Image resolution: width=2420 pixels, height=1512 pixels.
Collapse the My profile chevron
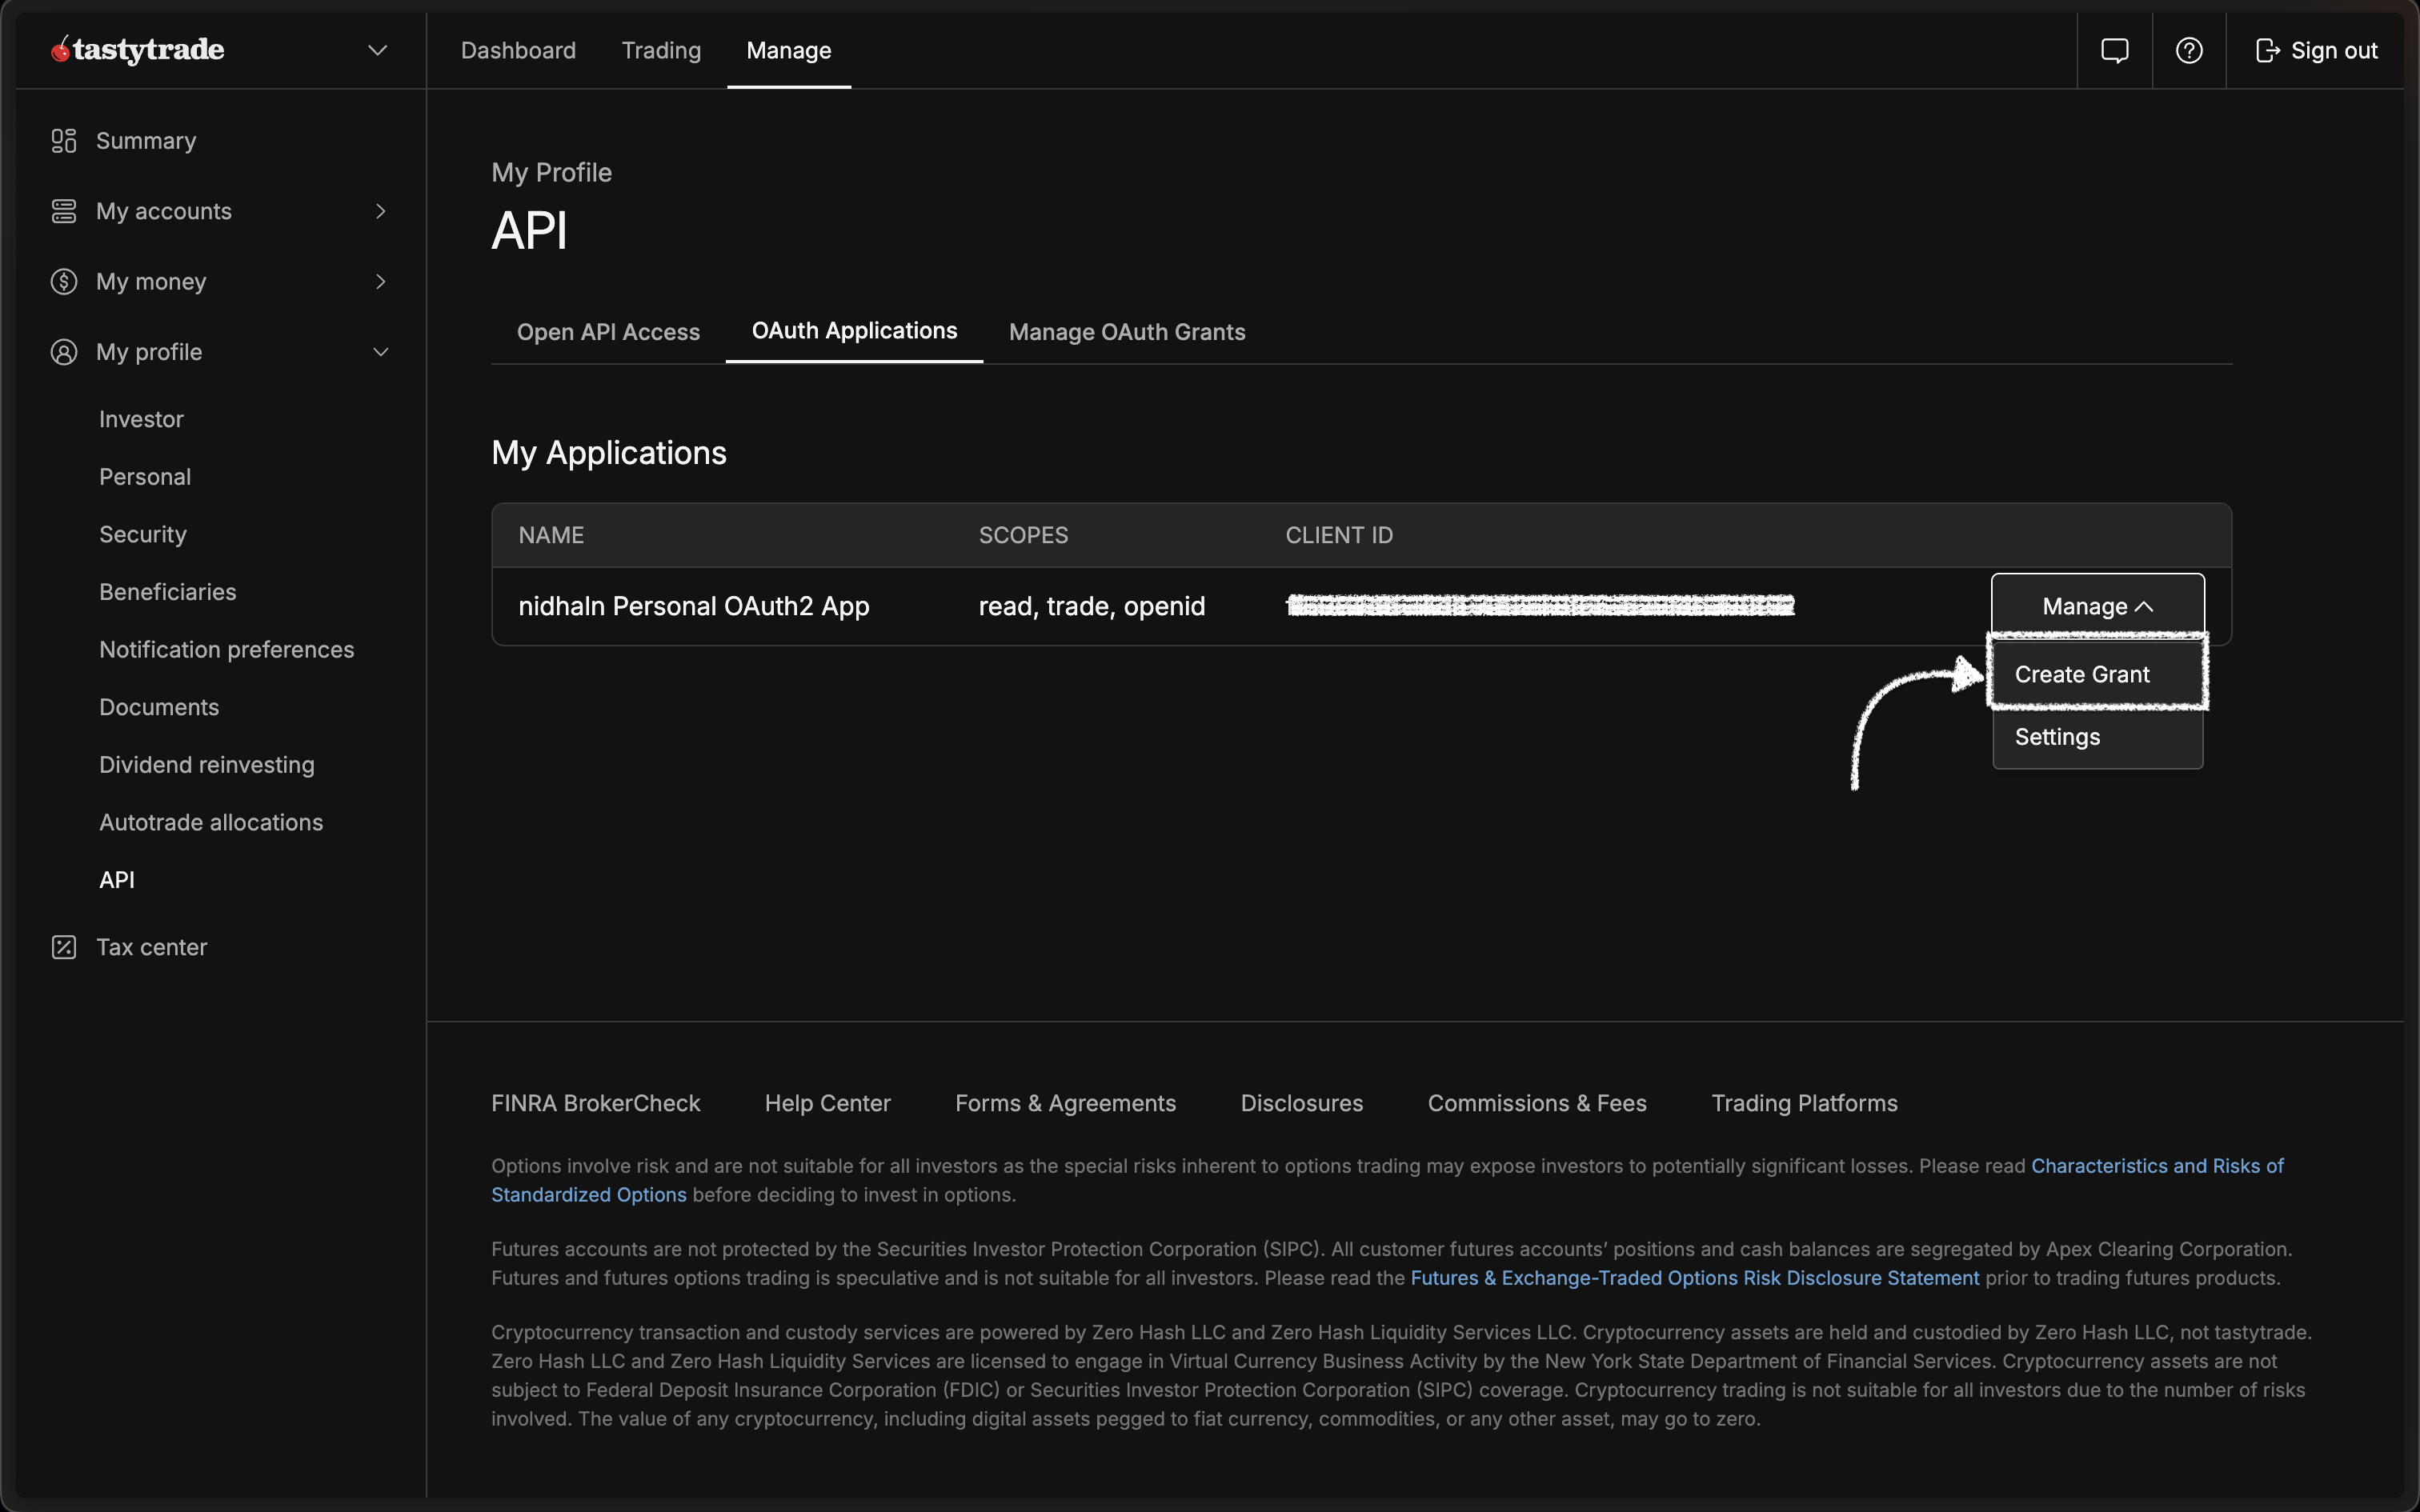point(381,352)
